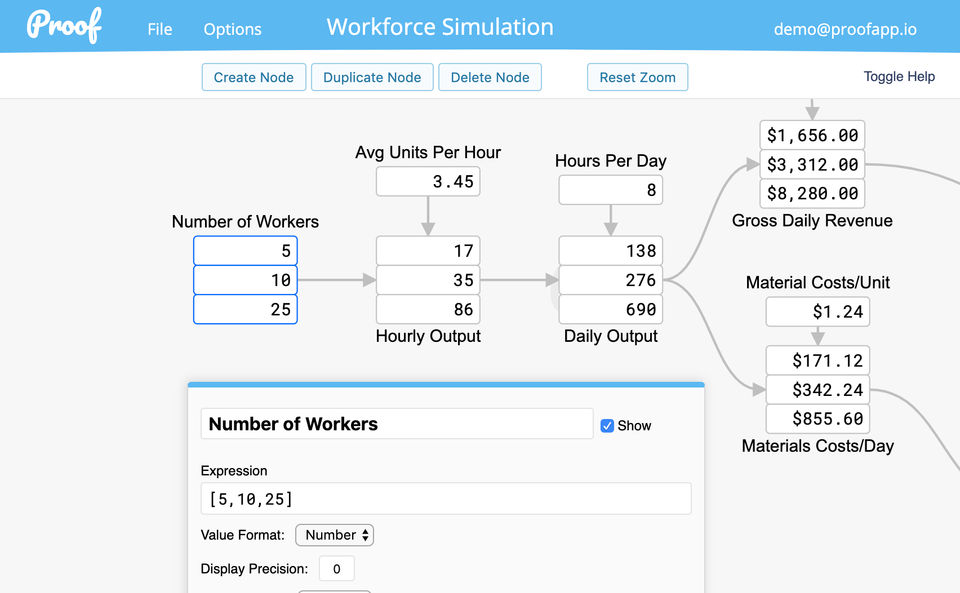
Task: Click the Avg Units Per Hour label
Action: coord(428,152)
